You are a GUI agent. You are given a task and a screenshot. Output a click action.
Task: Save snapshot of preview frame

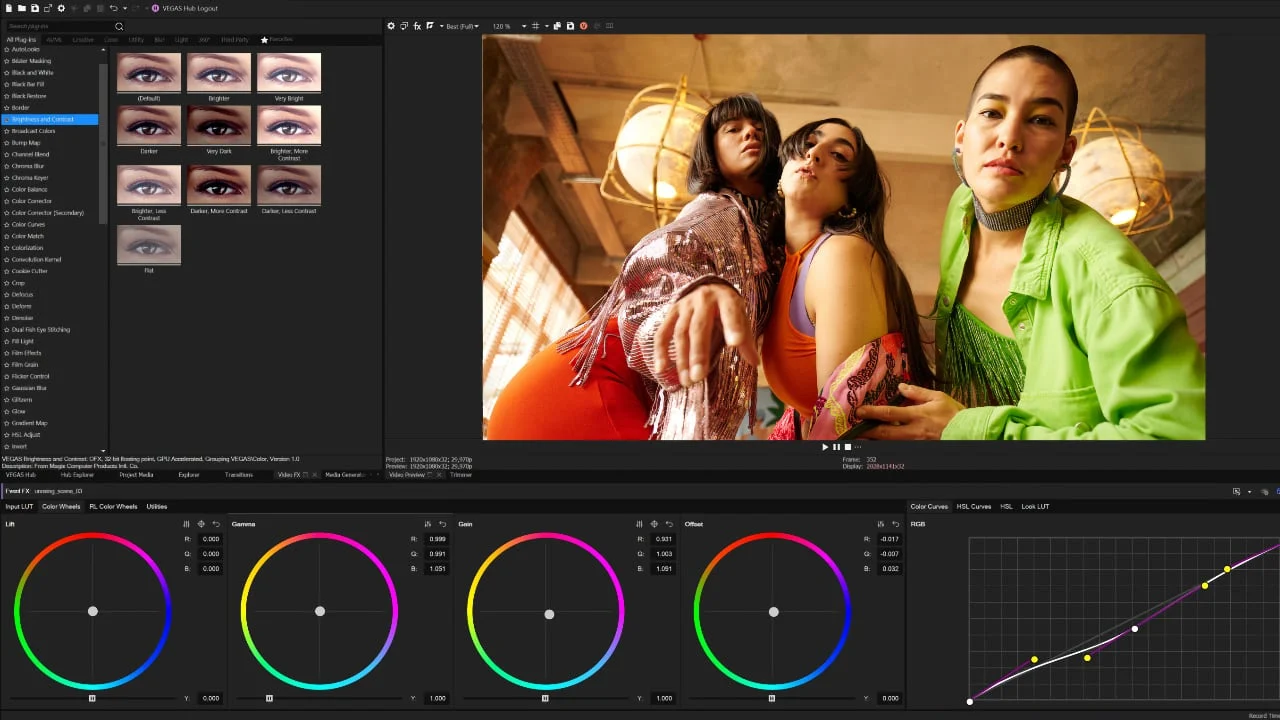coord(570,26)
